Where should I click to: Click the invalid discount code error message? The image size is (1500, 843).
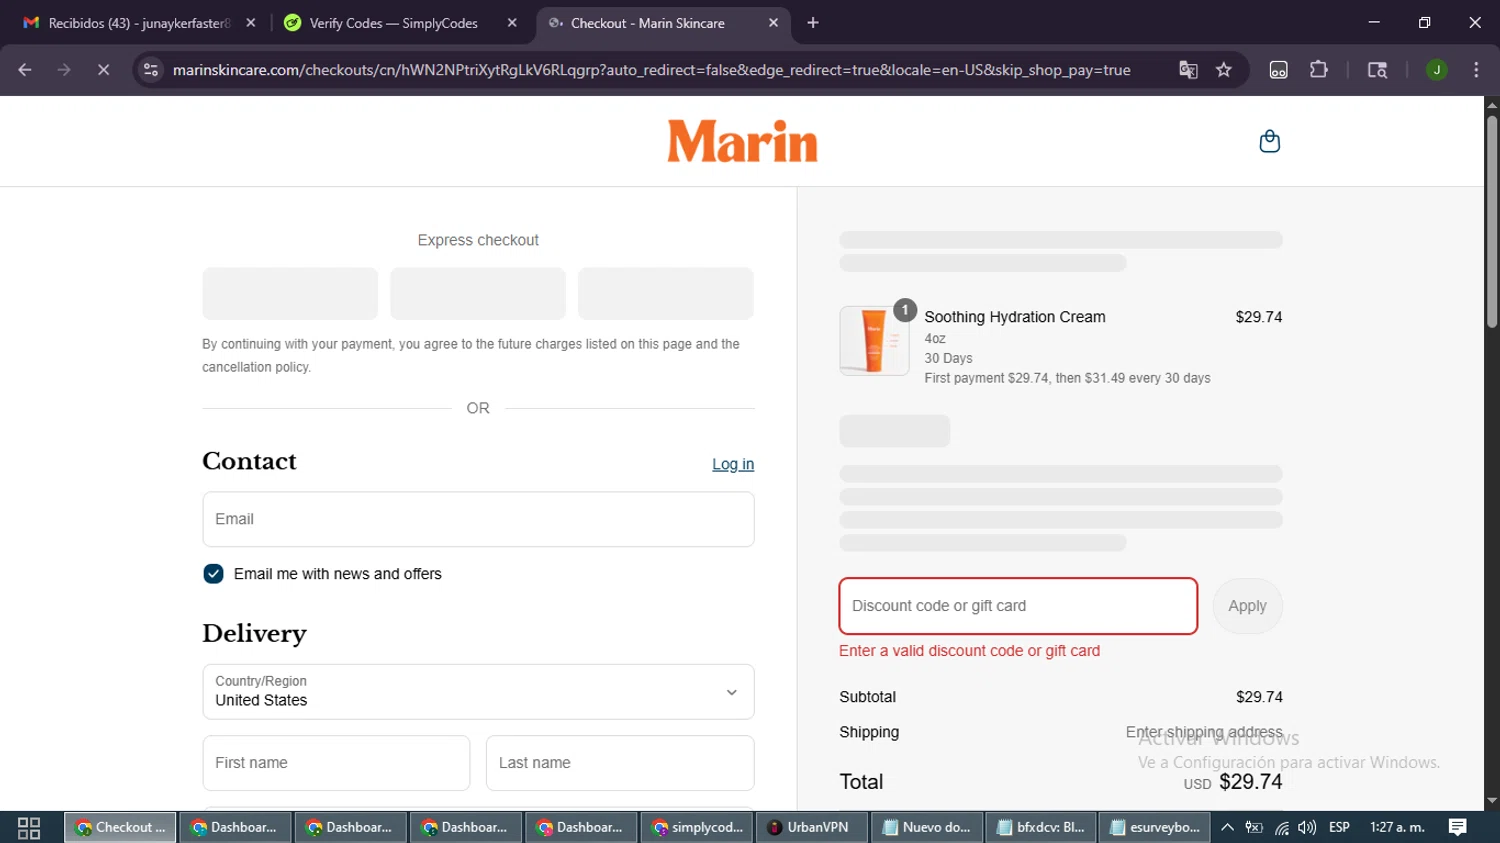pos(969,651)
